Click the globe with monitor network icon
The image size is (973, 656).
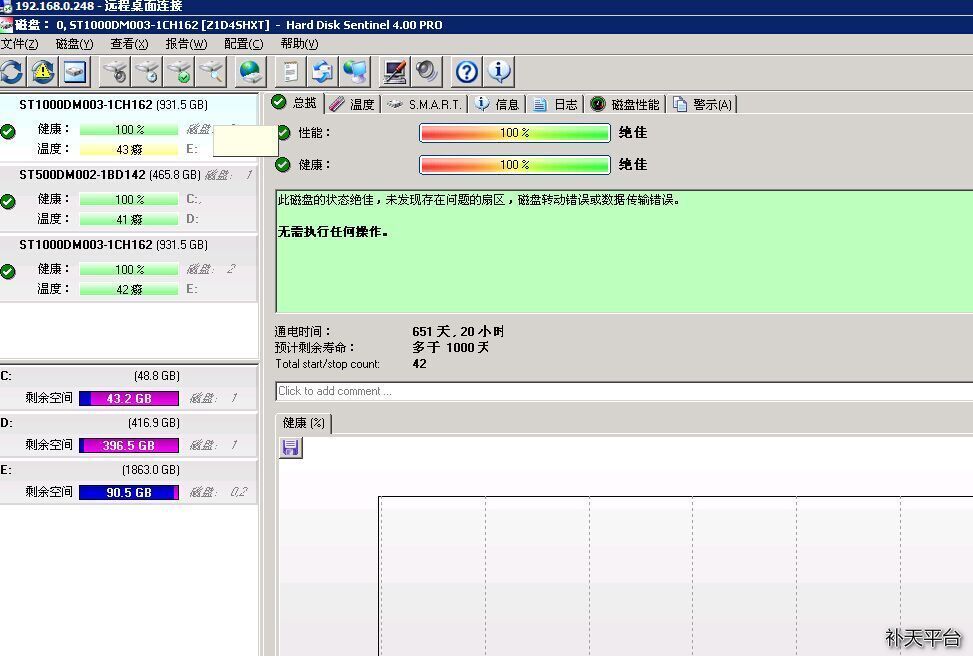[x=356, y=72]
